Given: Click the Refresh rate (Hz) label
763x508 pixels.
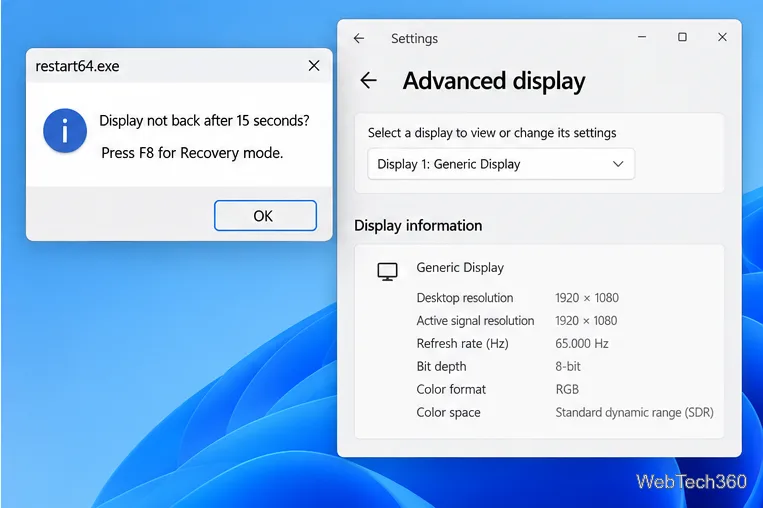Looking at the screenshot, I should (x=462, y=344).
